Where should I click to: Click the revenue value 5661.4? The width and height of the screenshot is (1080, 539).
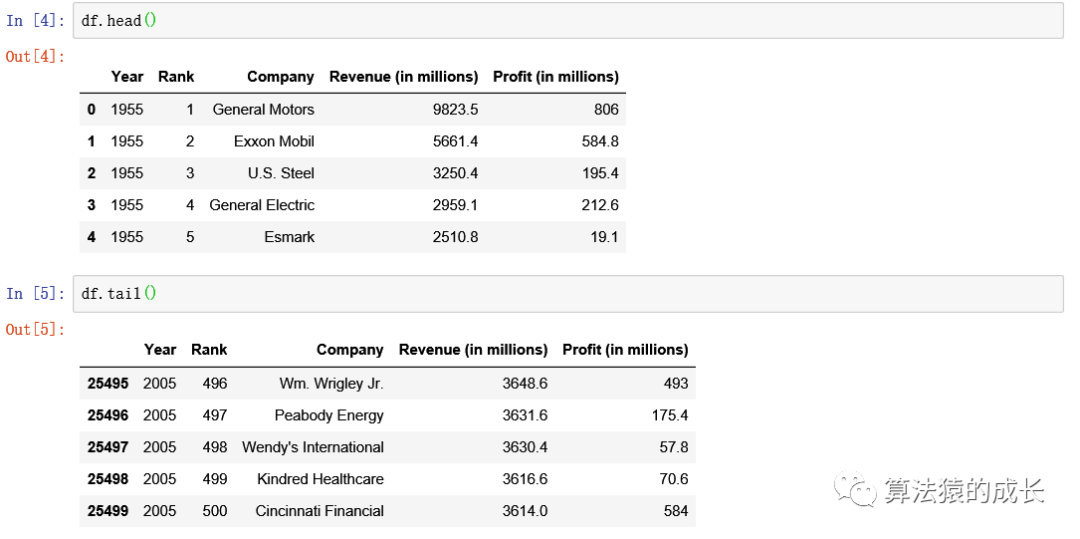[455, 141]
